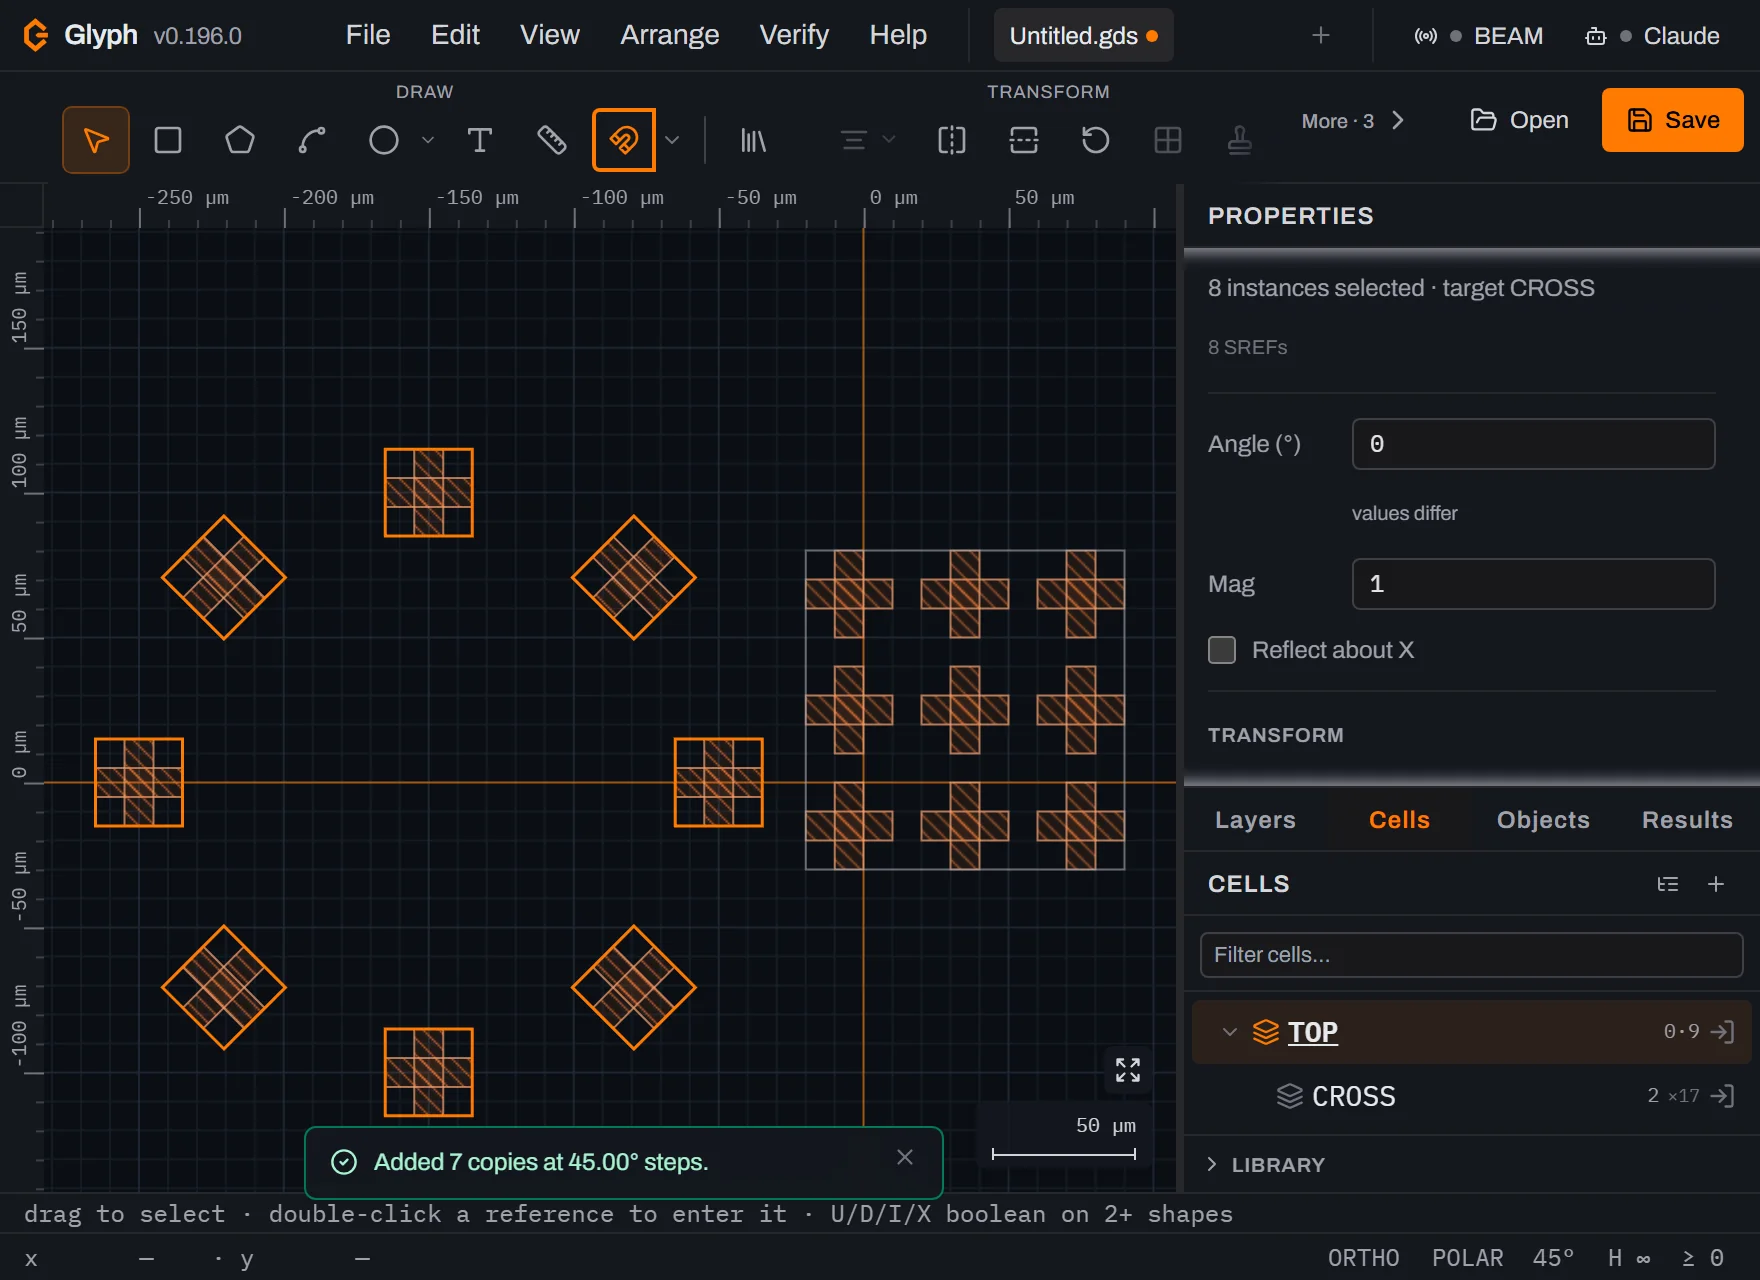Select the Path draw tool
Screen dimensions: 1760x1280
point(312,140)
